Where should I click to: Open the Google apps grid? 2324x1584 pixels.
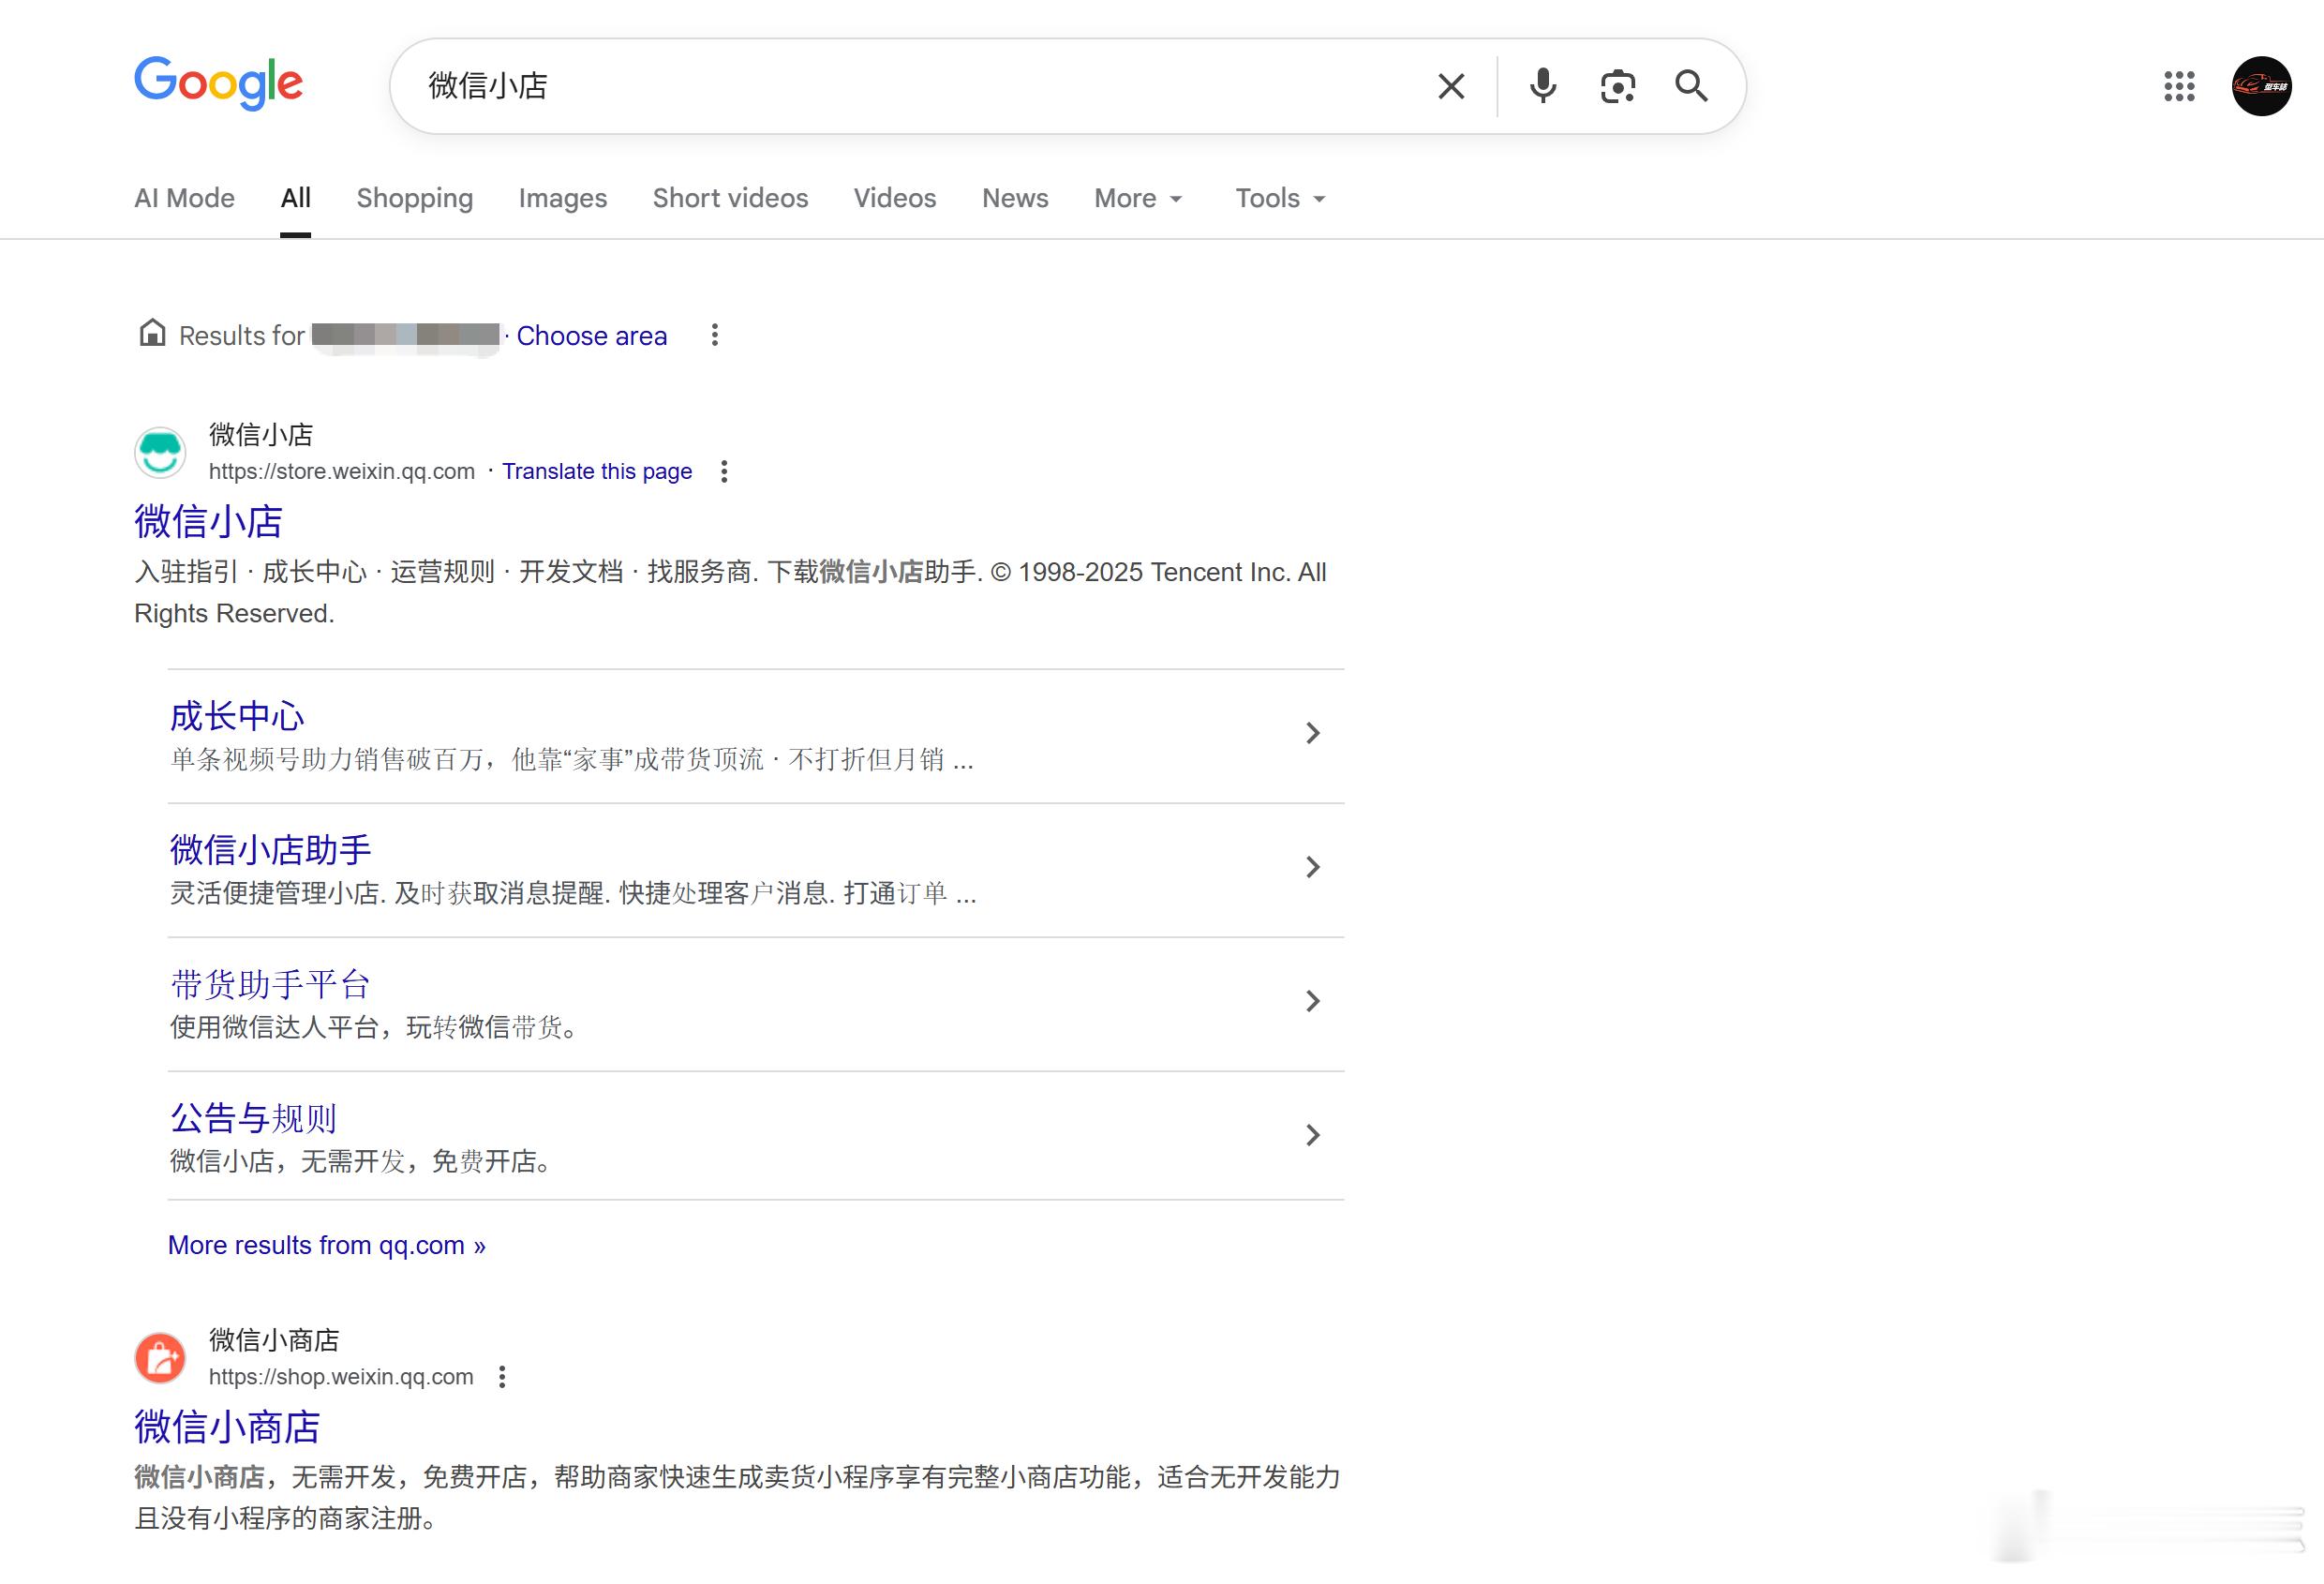2179,86
